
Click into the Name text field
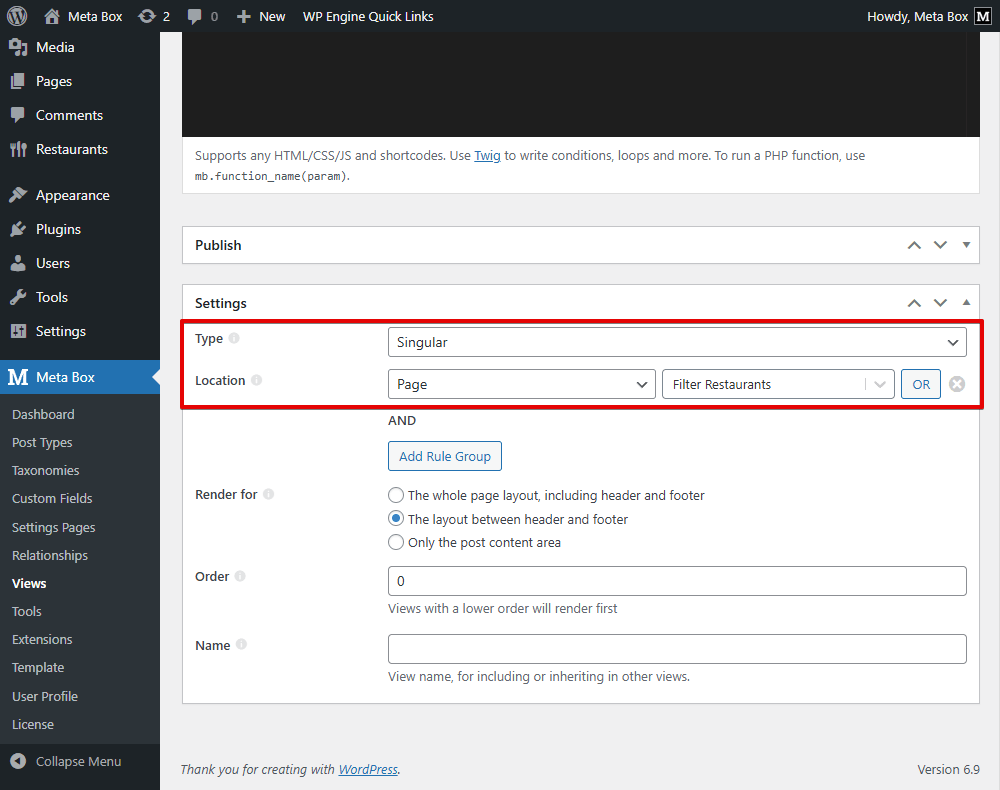click(676, 649)
